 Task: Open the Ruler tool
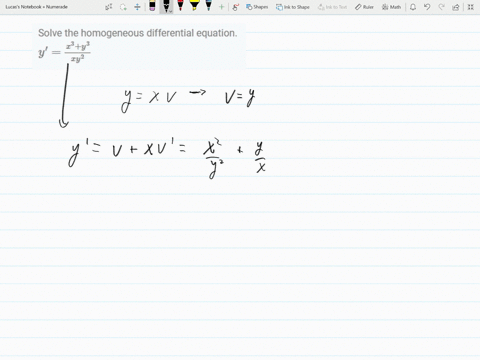click(364, 7)
